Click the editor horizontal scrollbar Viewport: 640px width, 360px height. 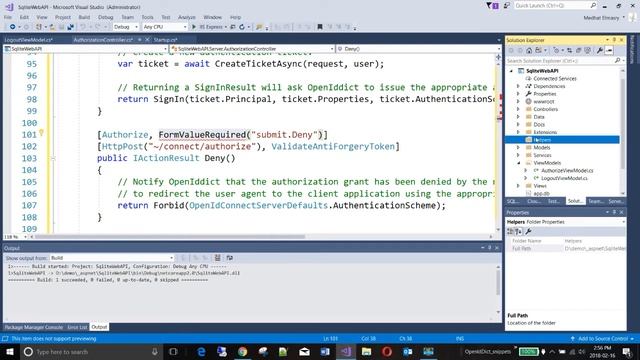169,236
